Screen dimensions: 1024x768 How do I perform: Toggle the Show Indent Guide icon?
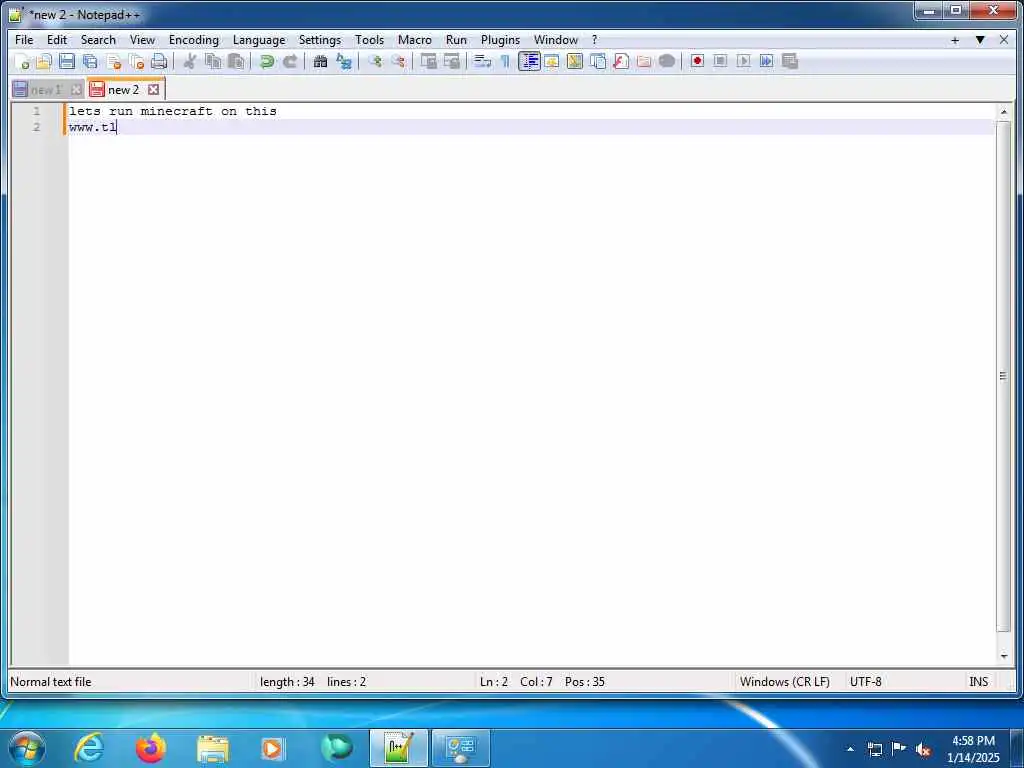pos(529,61)
